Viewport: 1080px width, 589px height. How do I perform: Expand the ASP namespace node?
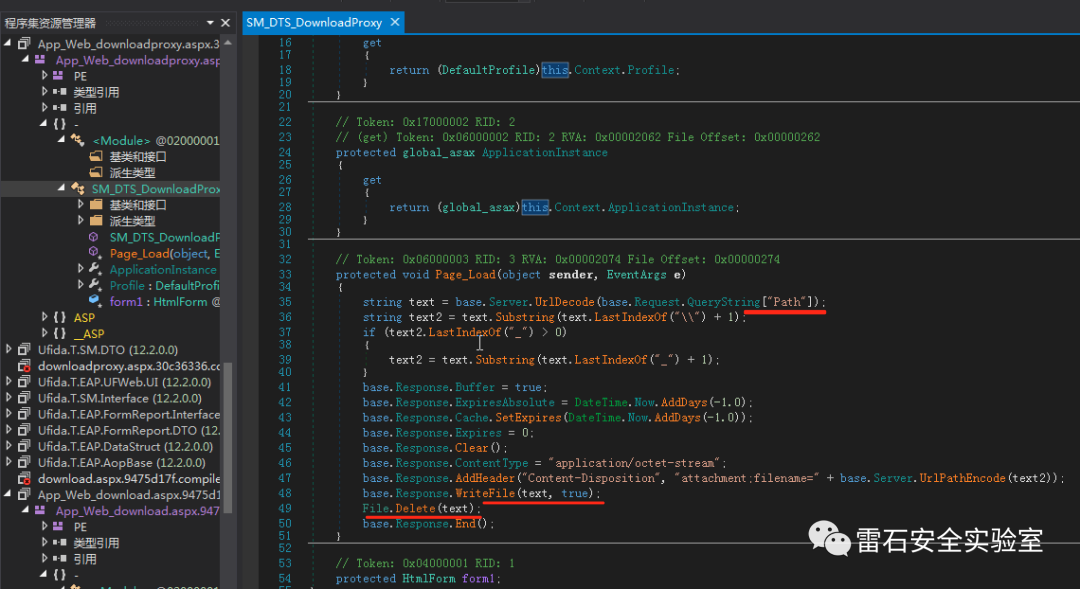(44, 317)
